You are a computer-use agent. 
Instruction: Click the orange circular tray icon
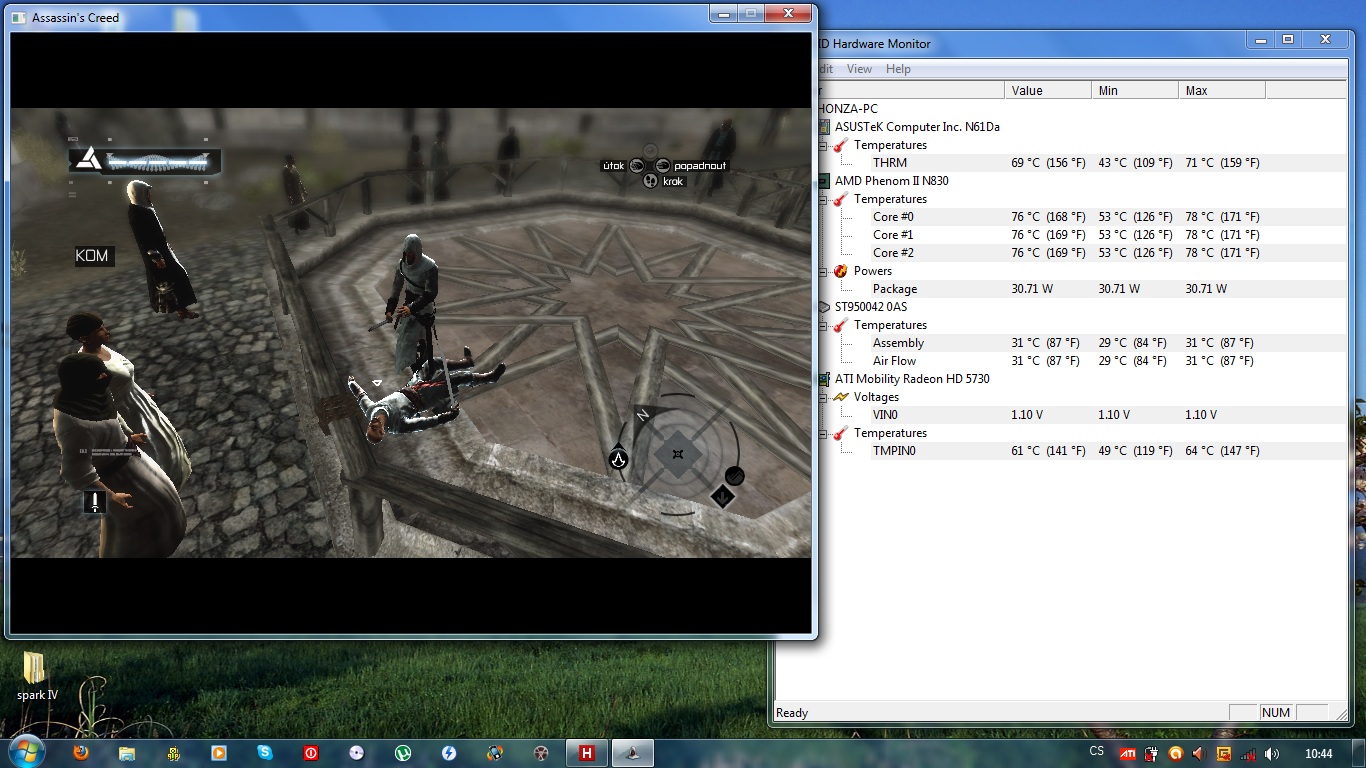click(1175, 754)
